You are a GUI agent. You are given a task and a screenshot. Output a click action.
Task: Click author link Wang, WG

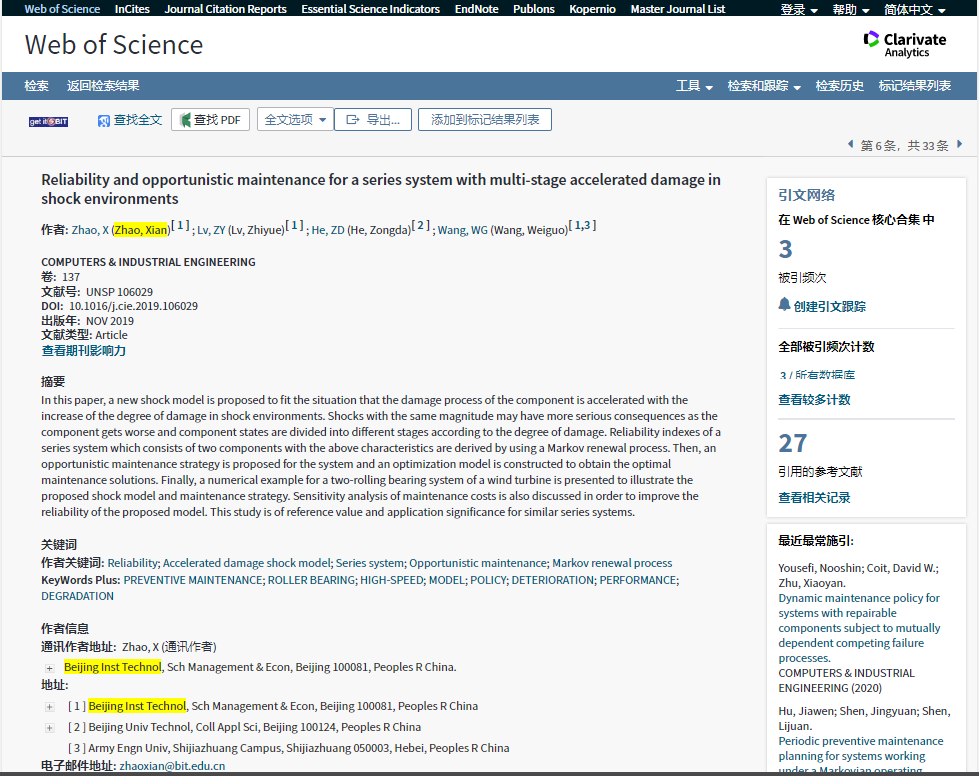(x=463, y=230)
